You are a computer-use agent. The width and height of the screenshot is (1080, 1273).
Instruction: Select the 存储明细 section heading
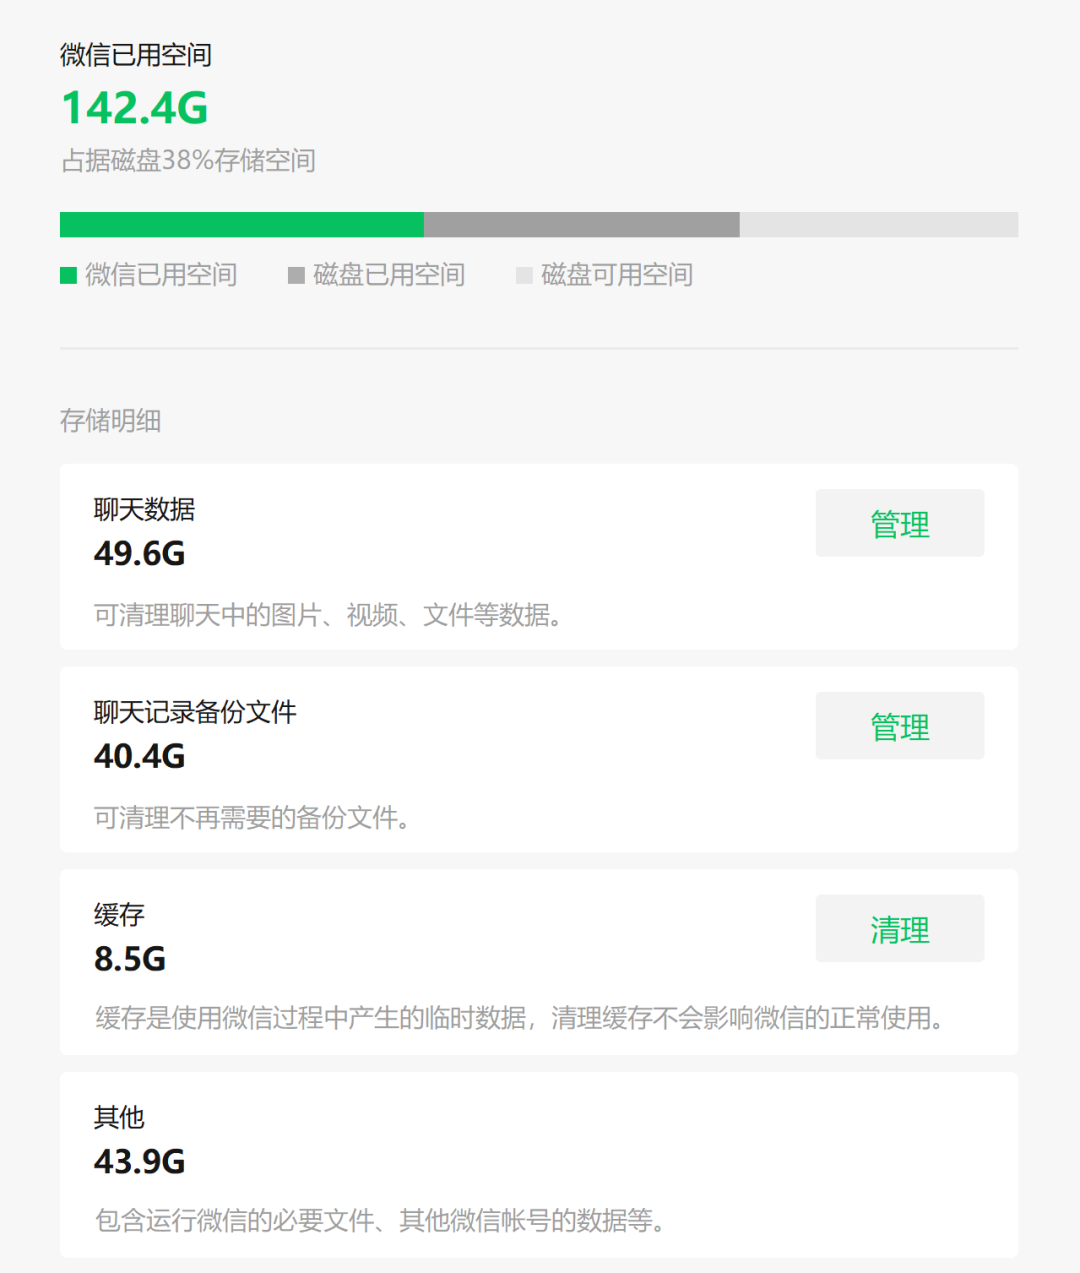[110, 421]
